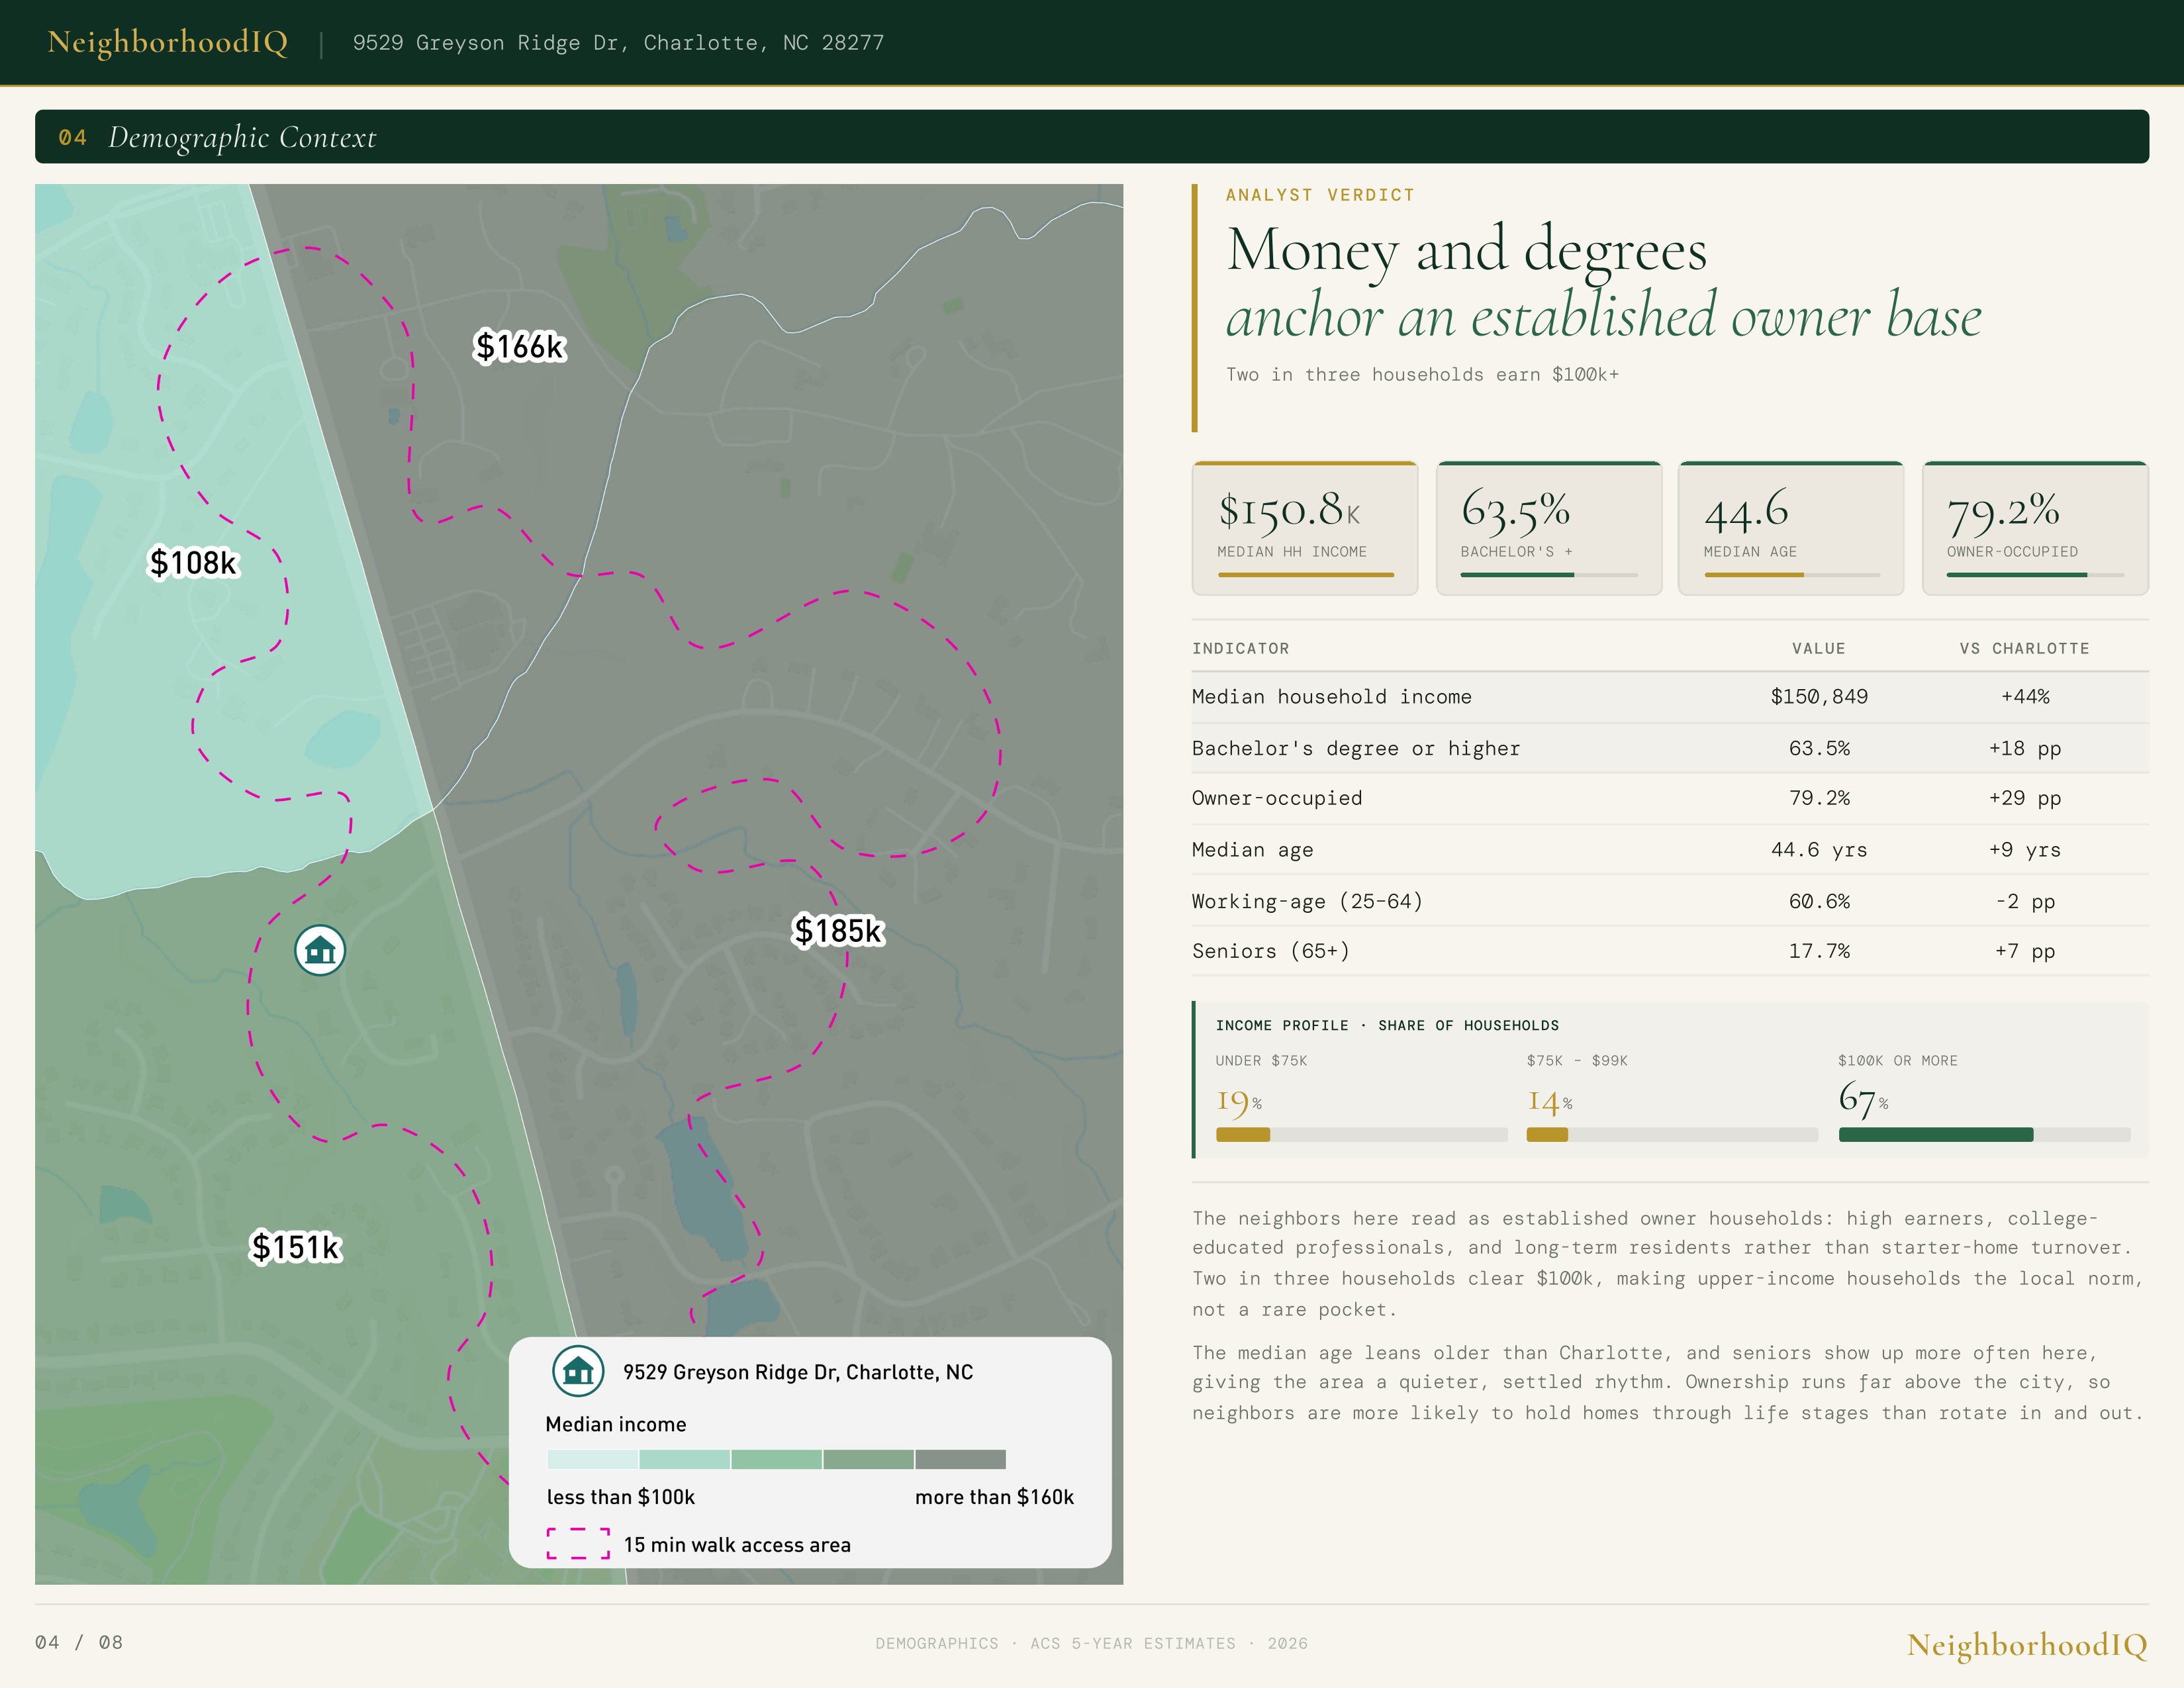Image resolution: width=2184 pixels, height=1688 pixels.
Task: Click the INDICATOR column header
Action: tap(1240, 648)
